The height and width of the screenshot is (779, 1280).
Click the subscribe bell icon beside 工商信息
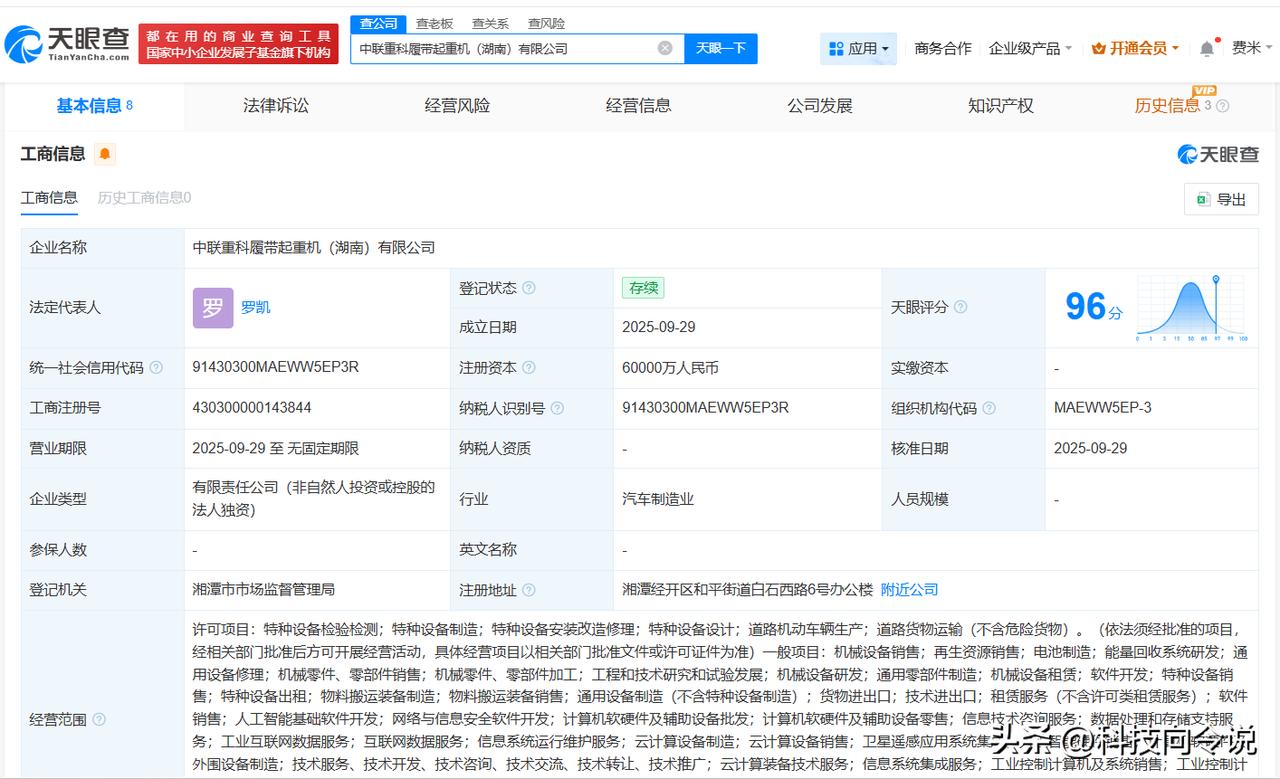tap(105, 154)
